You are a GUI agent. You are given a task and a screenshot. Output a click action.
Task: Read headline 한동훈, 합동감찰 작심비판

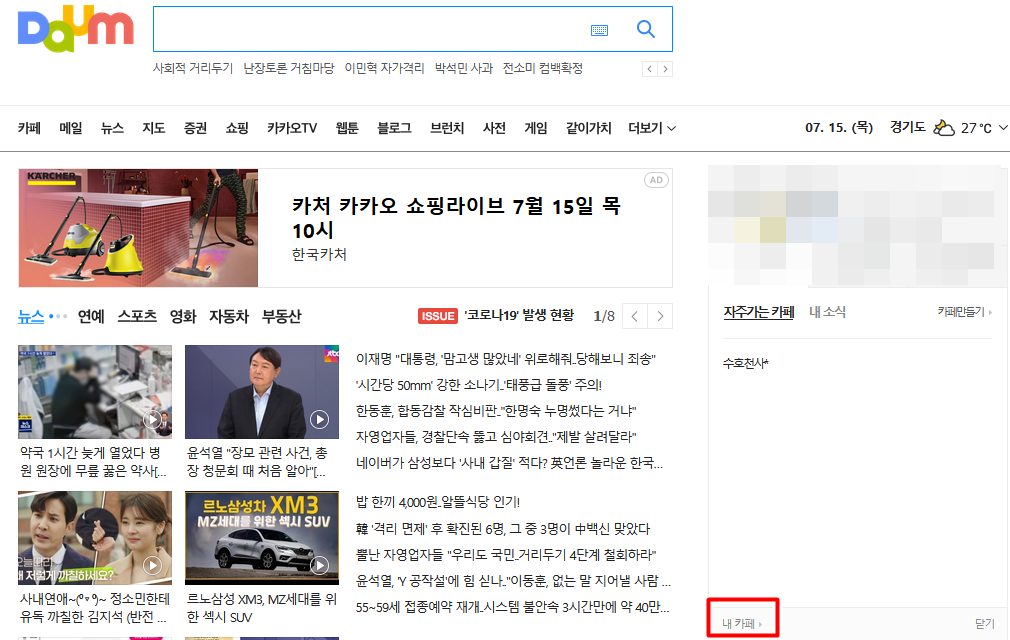click(496, 411)
